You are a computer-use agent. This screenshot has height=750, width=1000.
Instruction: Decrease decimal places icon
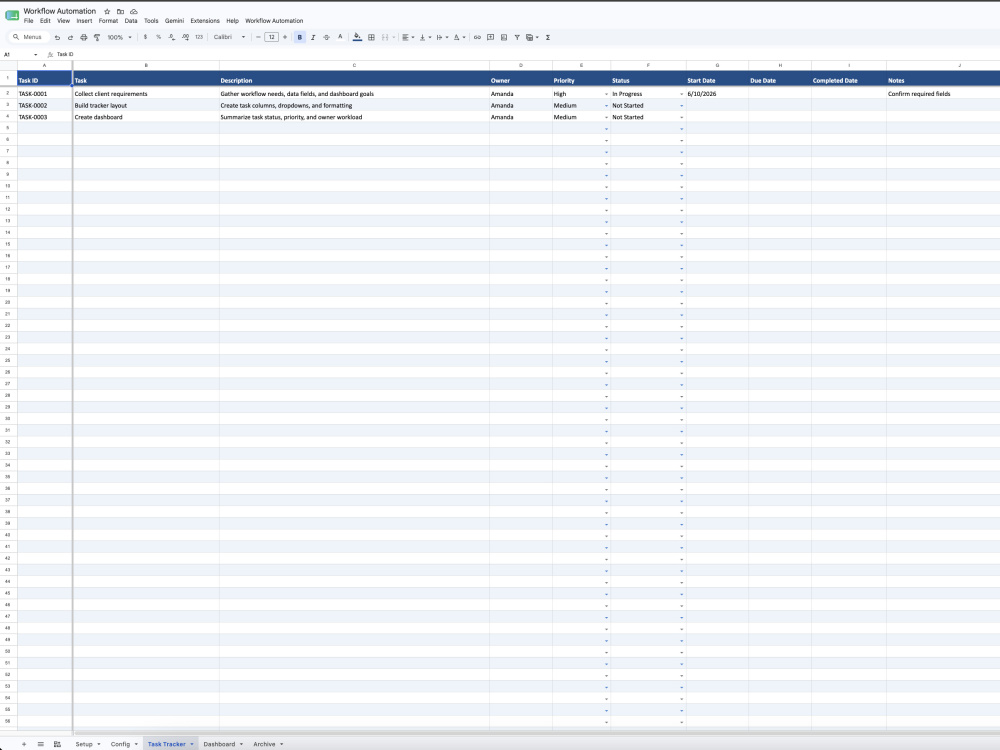pyautogui.click(x=172, y=37)
